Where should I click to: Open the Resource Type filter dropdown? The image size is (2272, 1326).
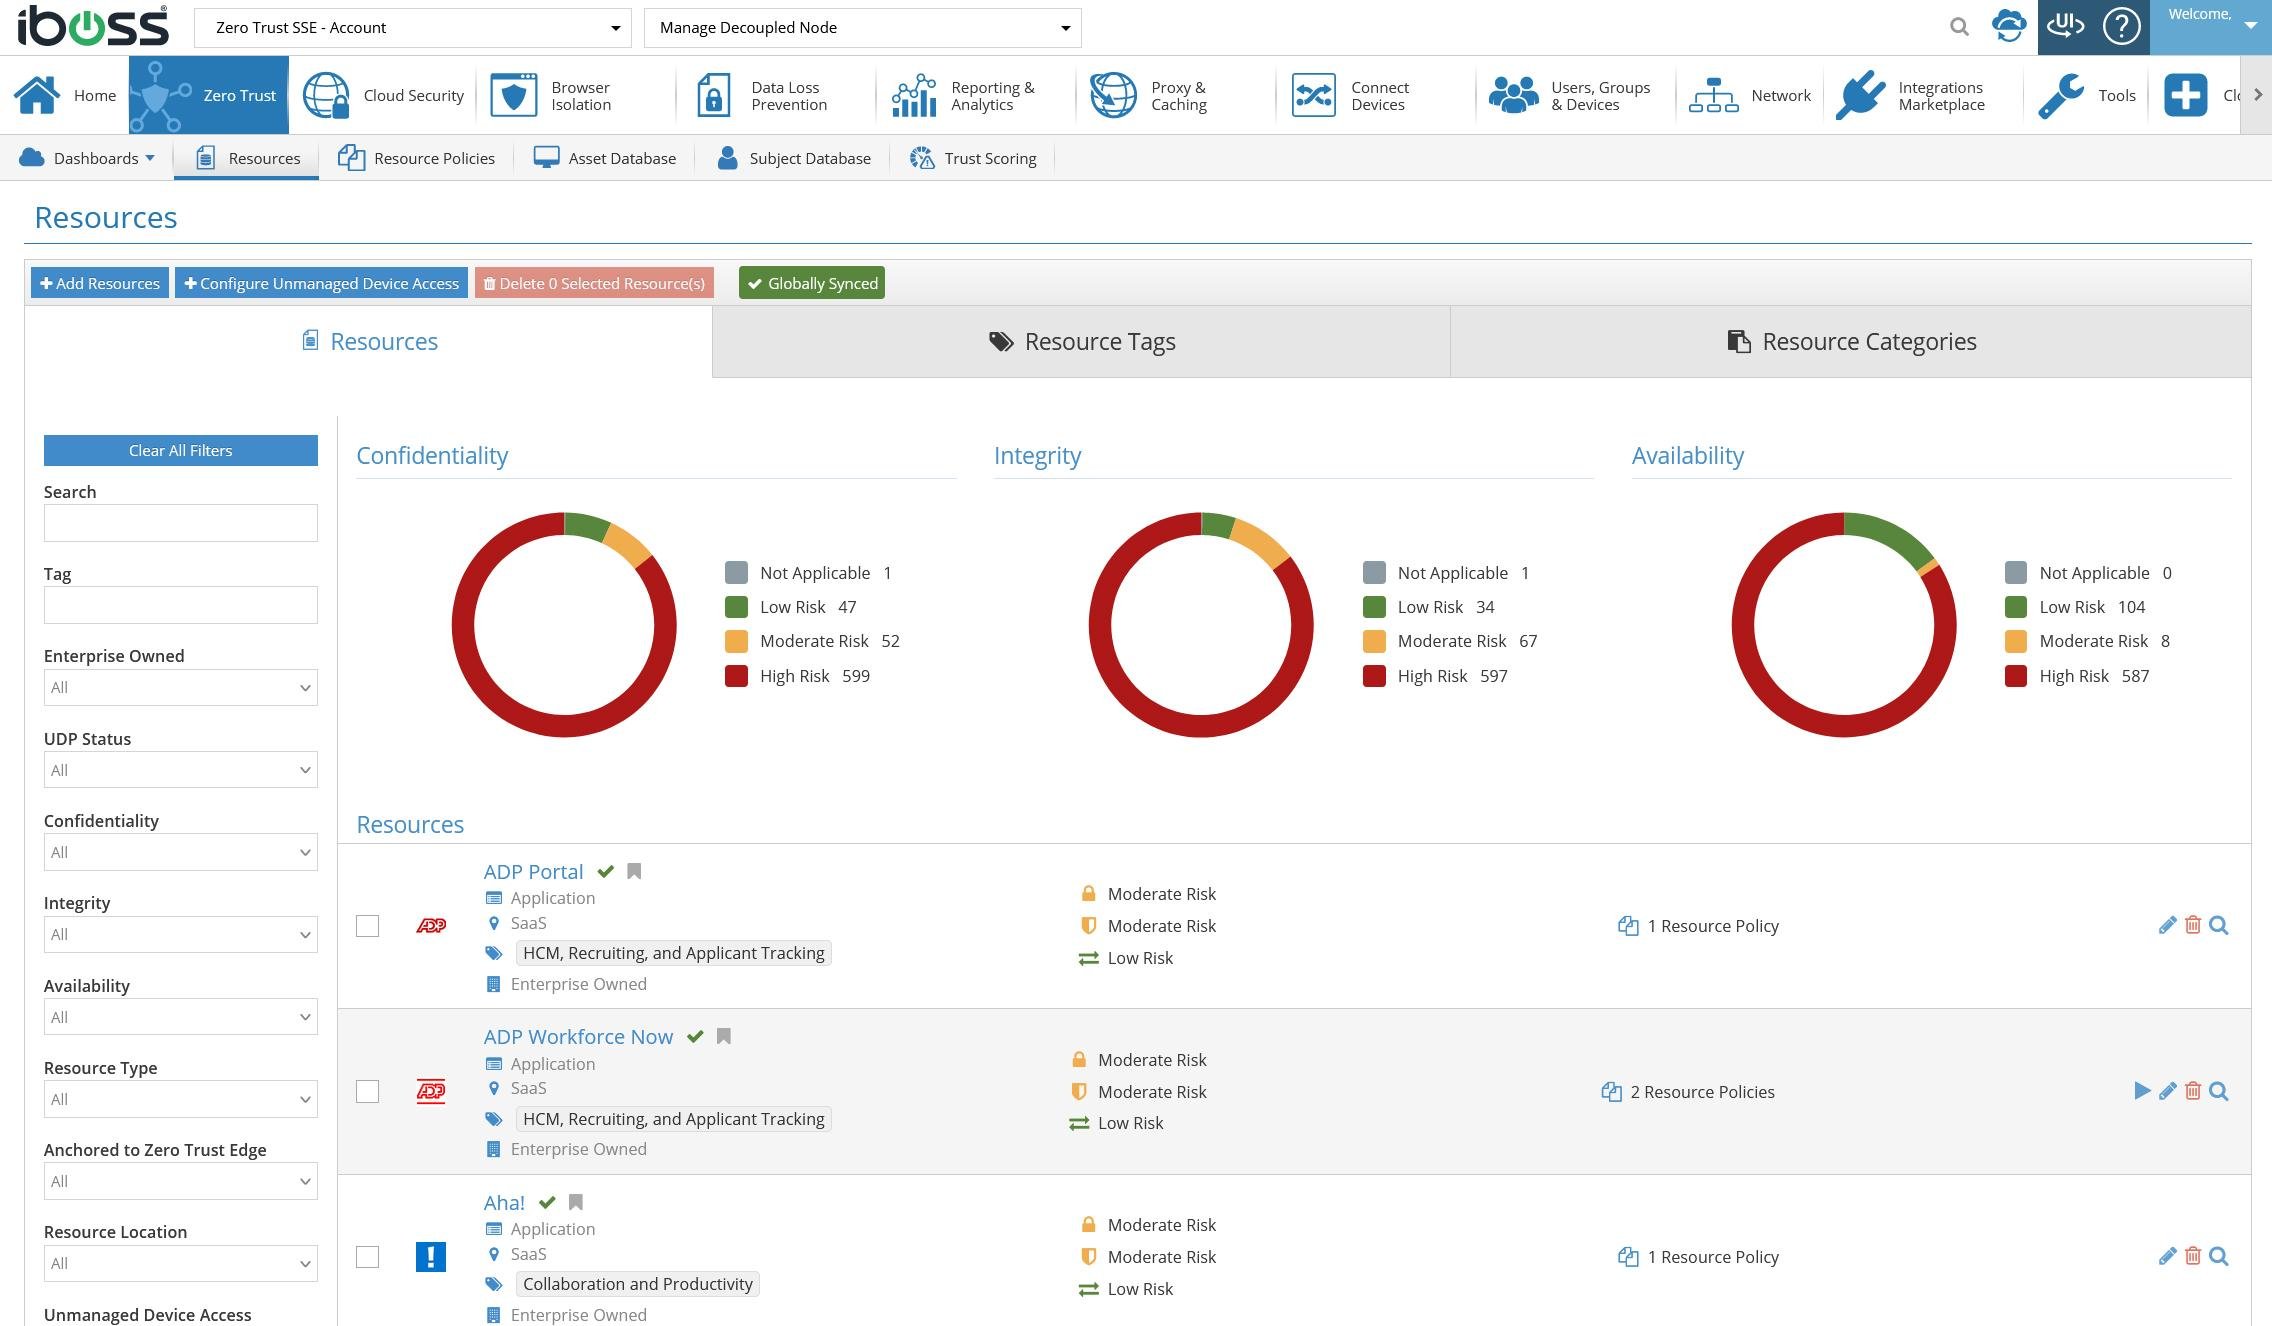(x=181, y=1100)
